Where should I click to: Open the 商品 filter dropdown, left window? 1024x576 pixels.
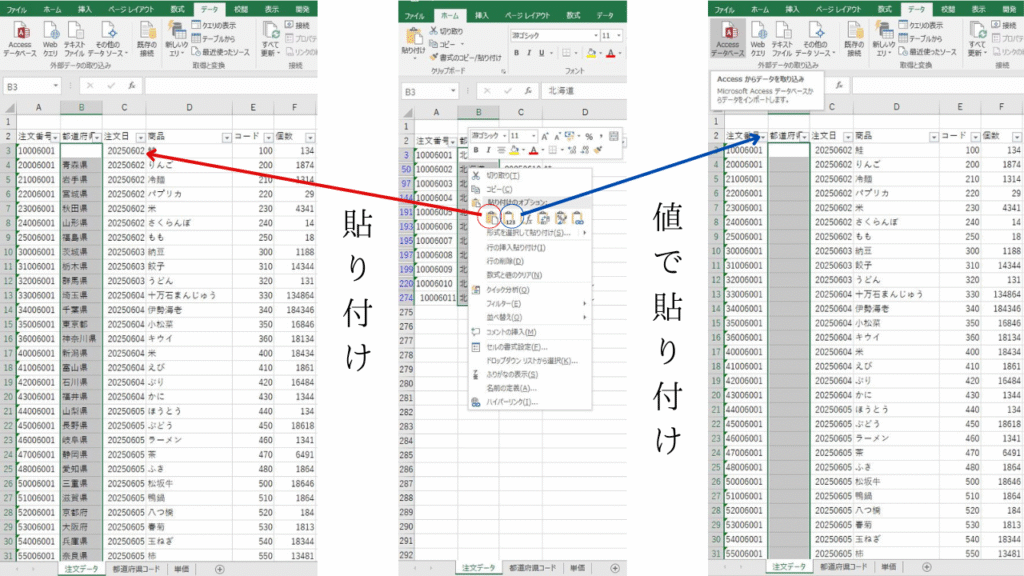[x=226, y=137]
